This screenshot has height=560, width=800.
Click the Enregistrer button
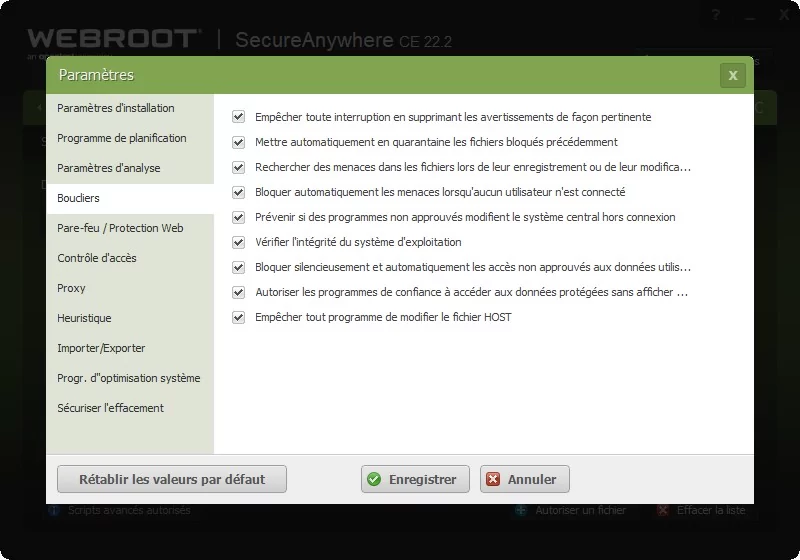coord(415,479)
